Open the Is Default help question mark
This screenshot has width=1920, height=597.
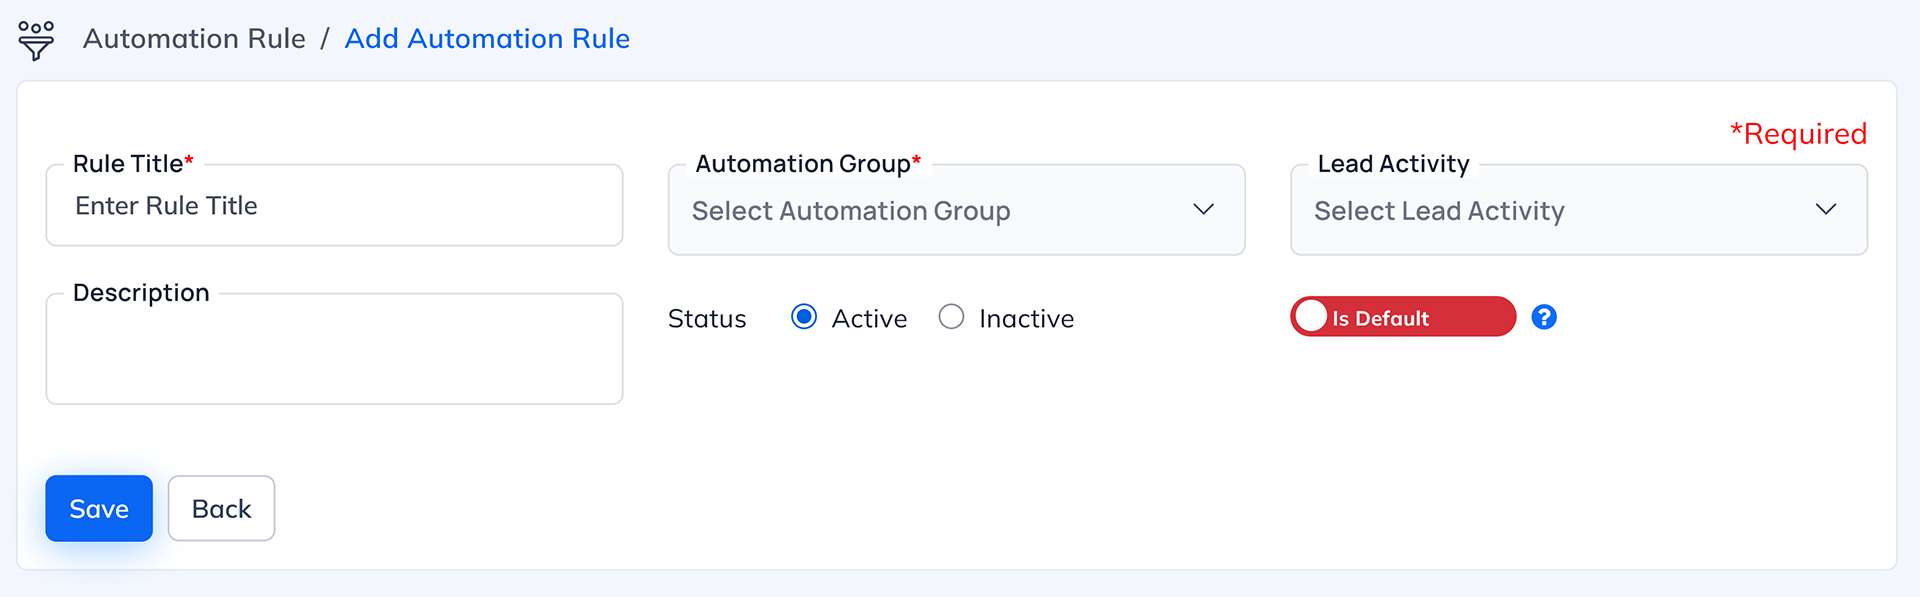click(1544, 317)
